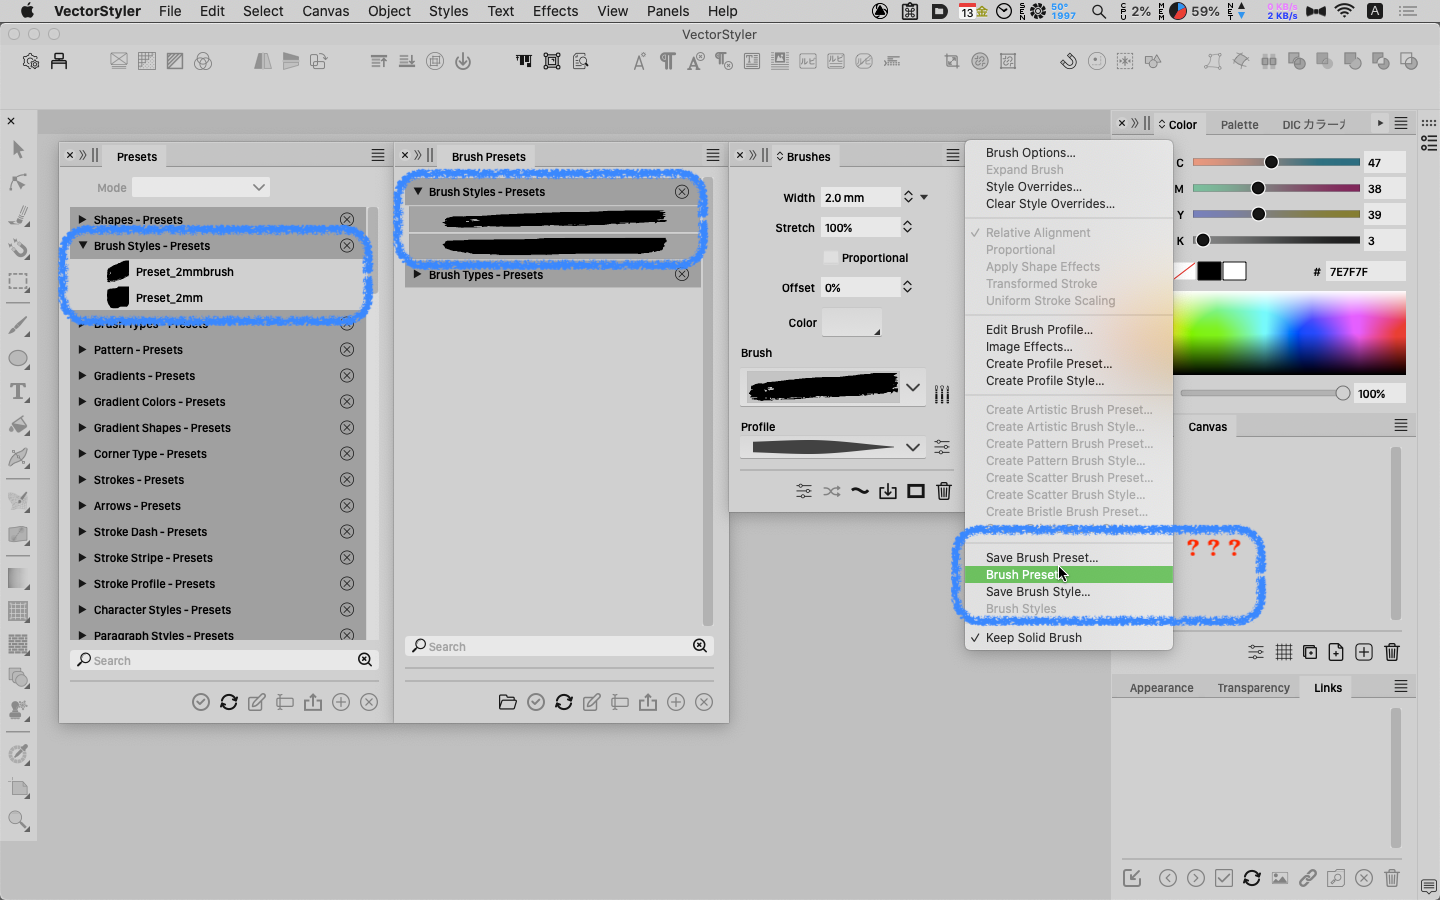
Task: Remove Shapes - Presets with its circle-x
Action: pos(347,220)
